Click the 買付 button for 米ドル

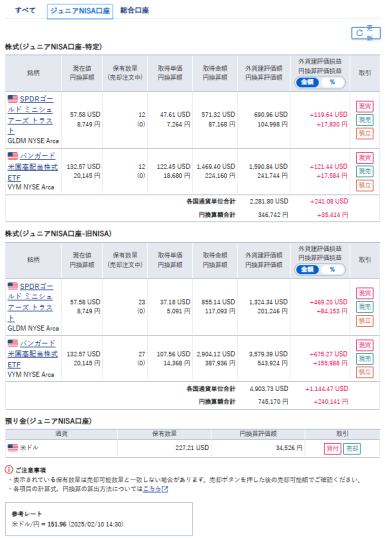pyautogui.click(x=332, y=448)
